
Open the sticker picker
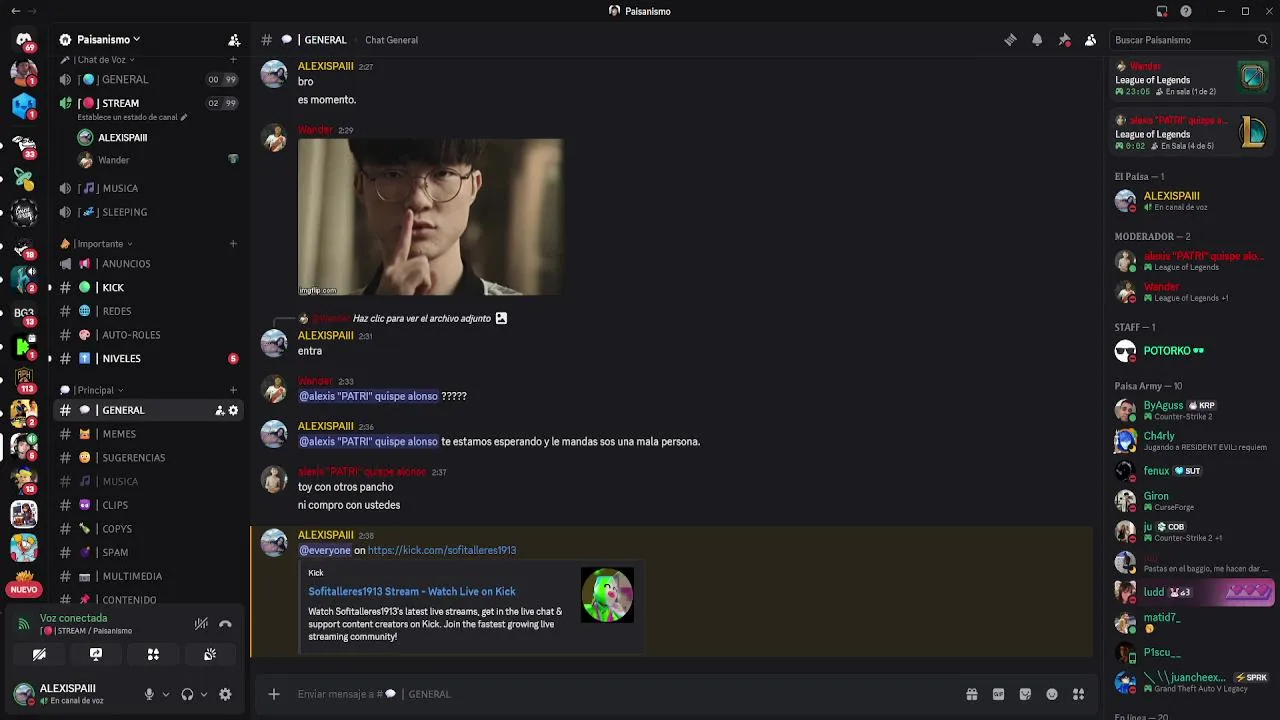[x=1025, y=694]
